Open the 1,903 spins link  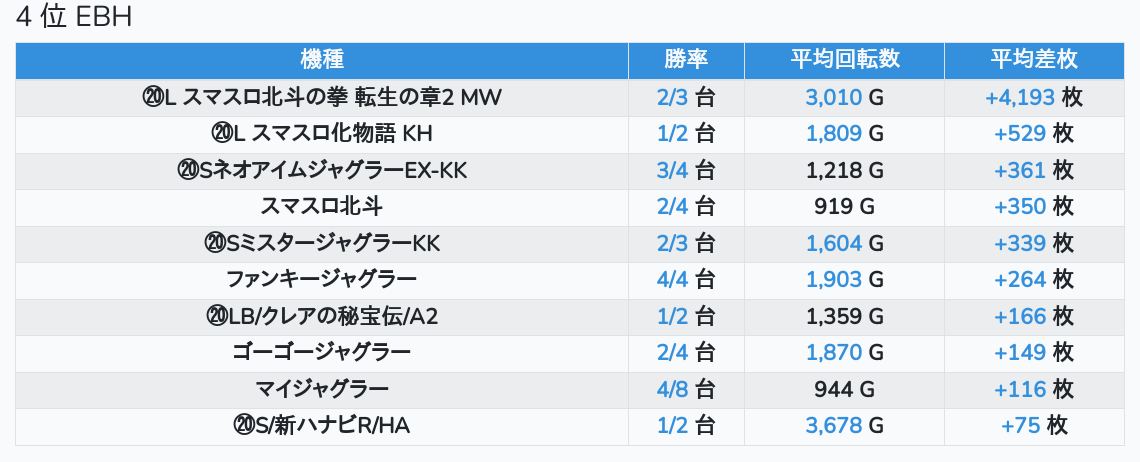[833, 280]
